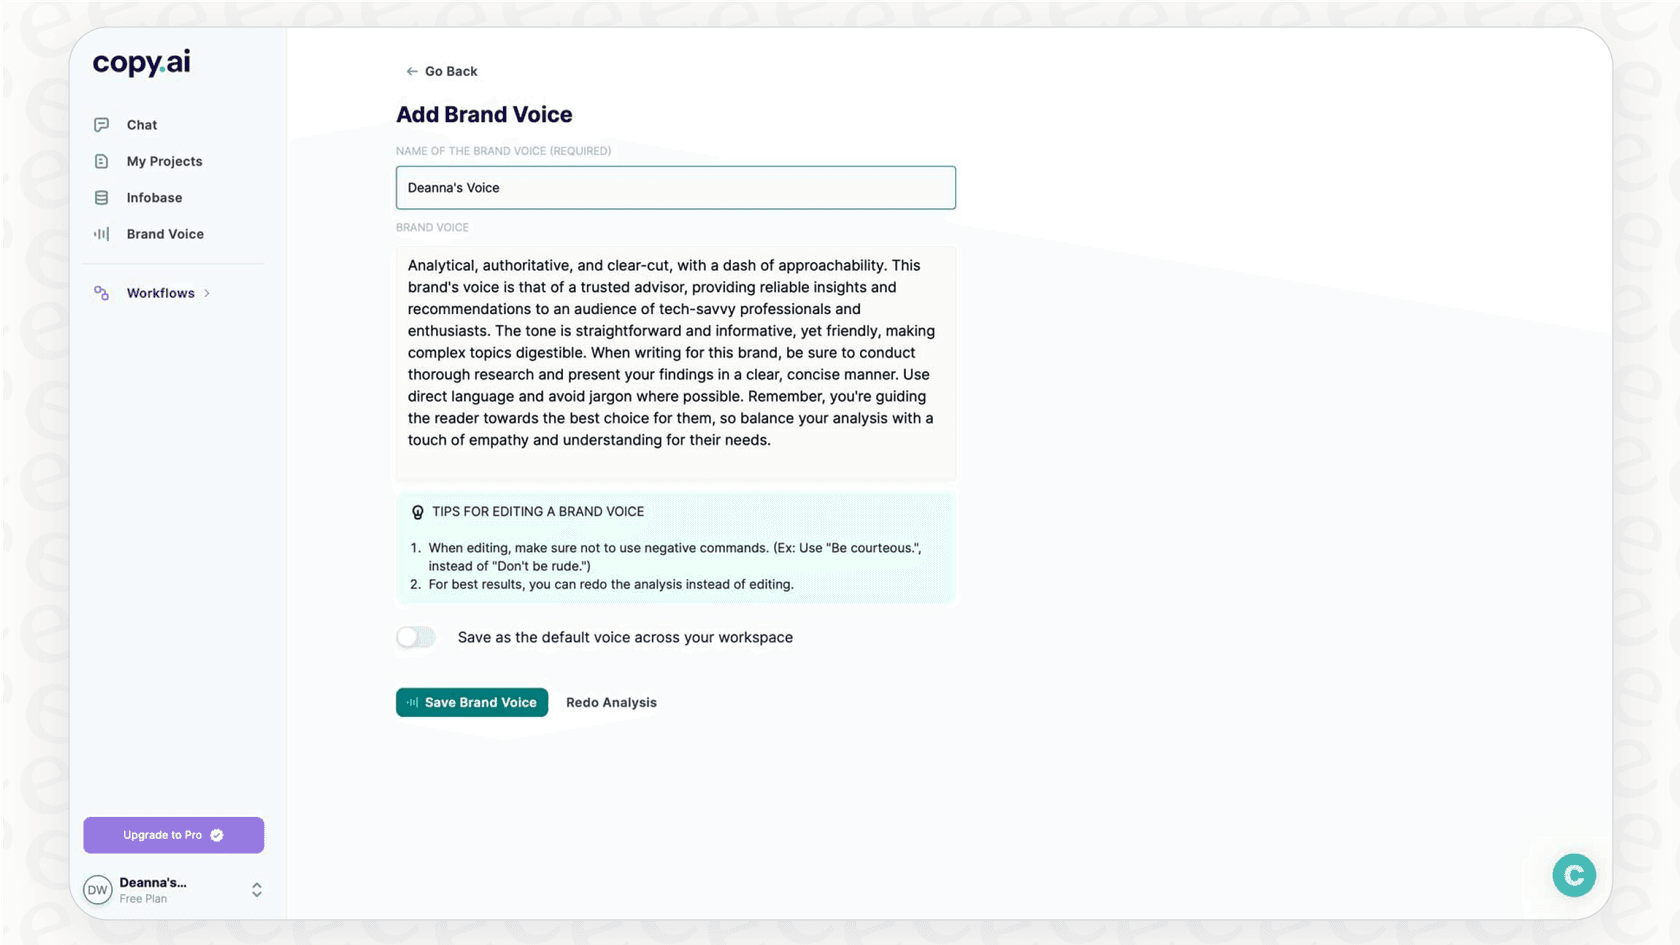The image size is (1680, 945).
Task: Click Redo Analysis
Action: click(611, 702)
